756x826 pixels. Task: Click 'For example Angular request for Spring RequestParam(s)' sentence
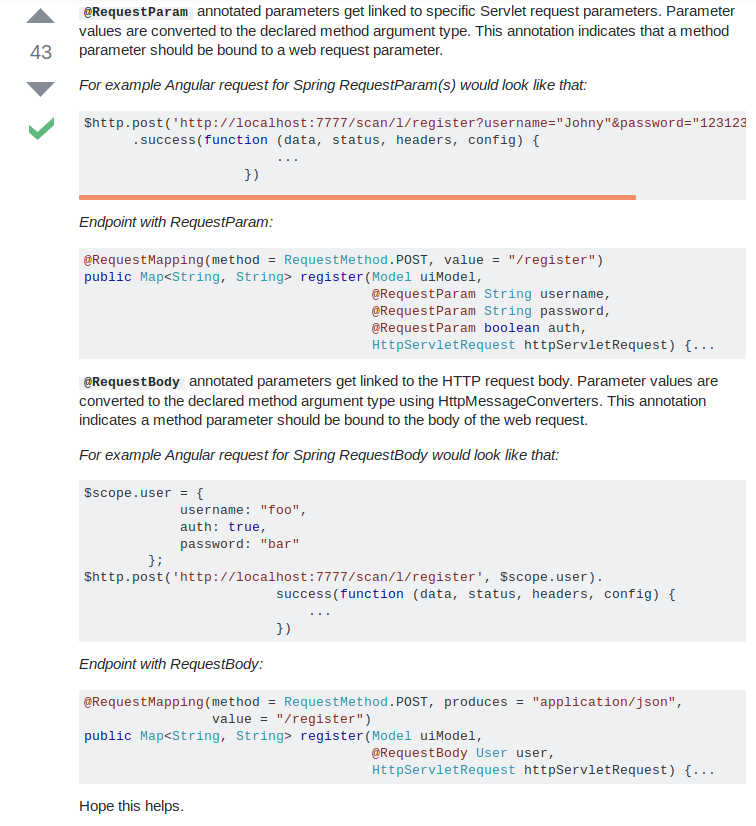[333, 85]
